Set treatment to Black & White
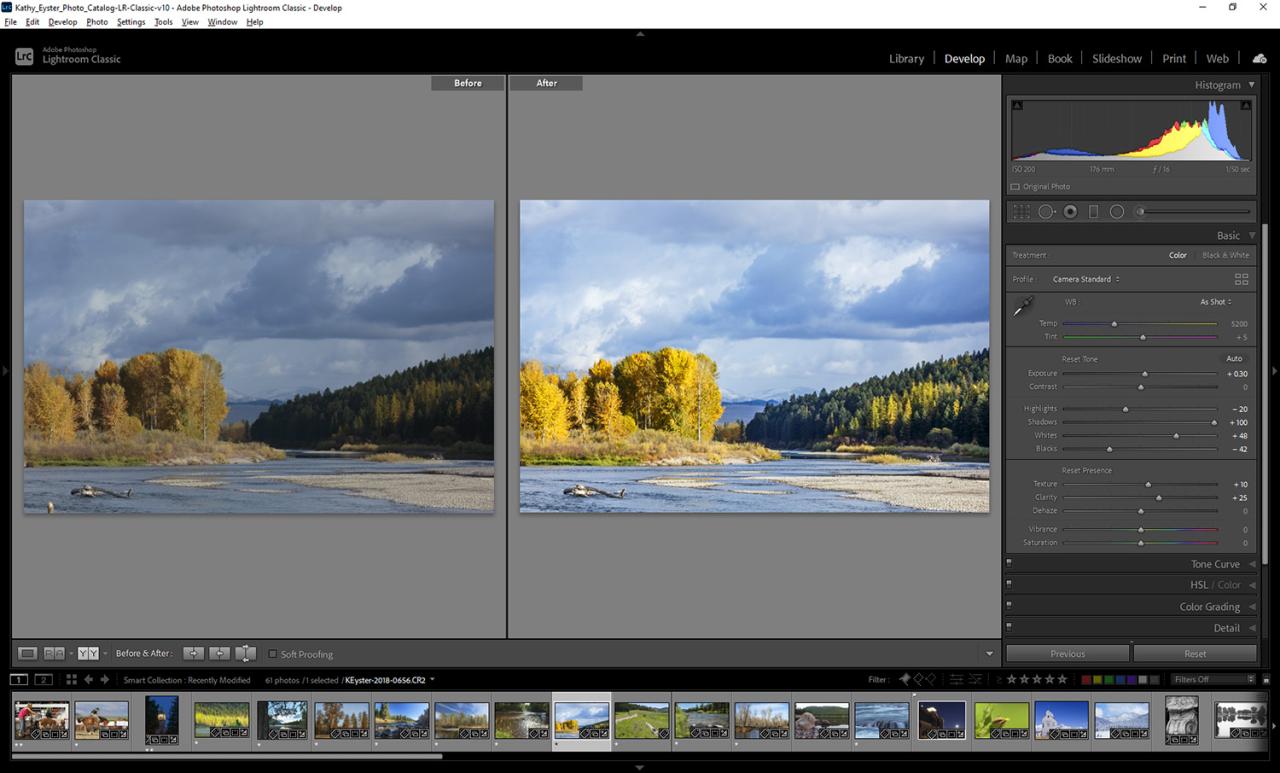This screenshot has height=773, width=1280. click(x=1225, y=255)
